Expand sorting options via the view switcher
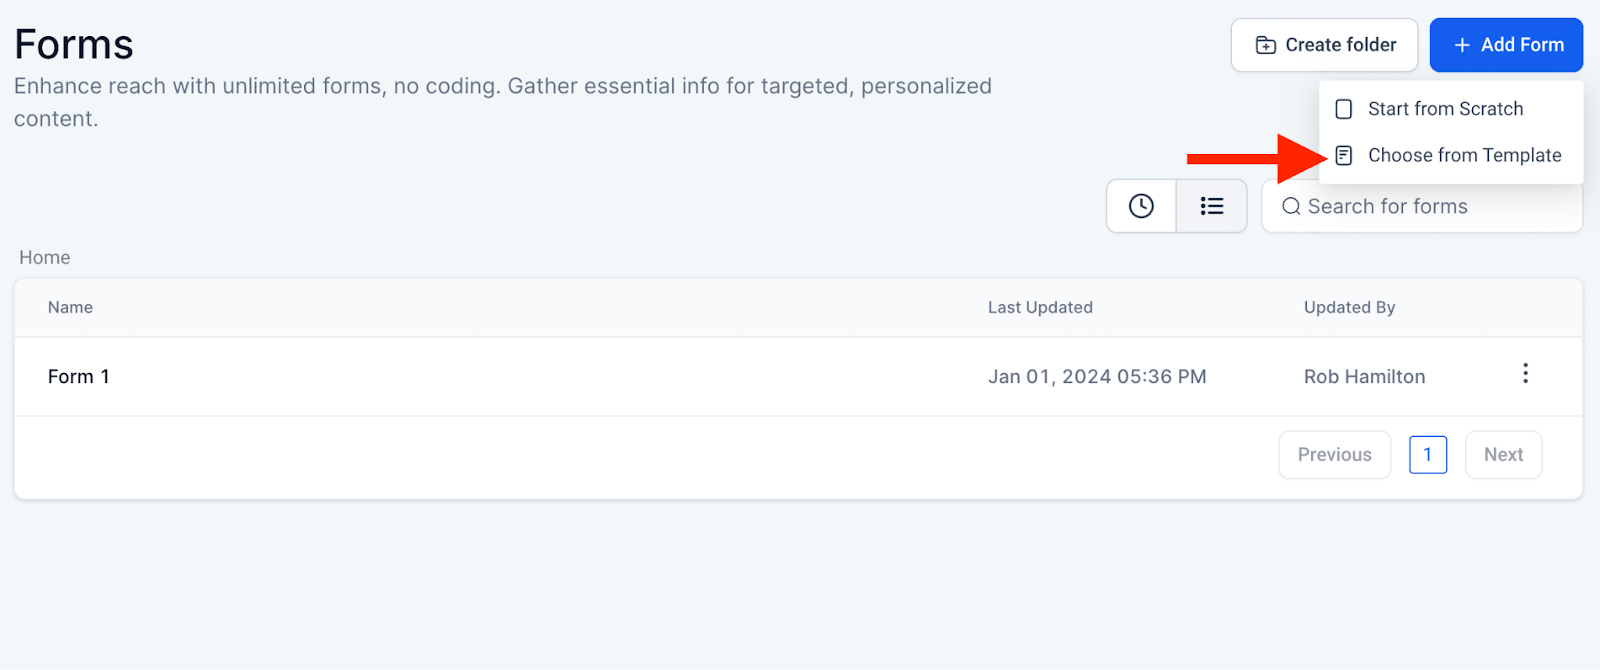Viewport: 1600px width, 670px height. coord(1175,206)
